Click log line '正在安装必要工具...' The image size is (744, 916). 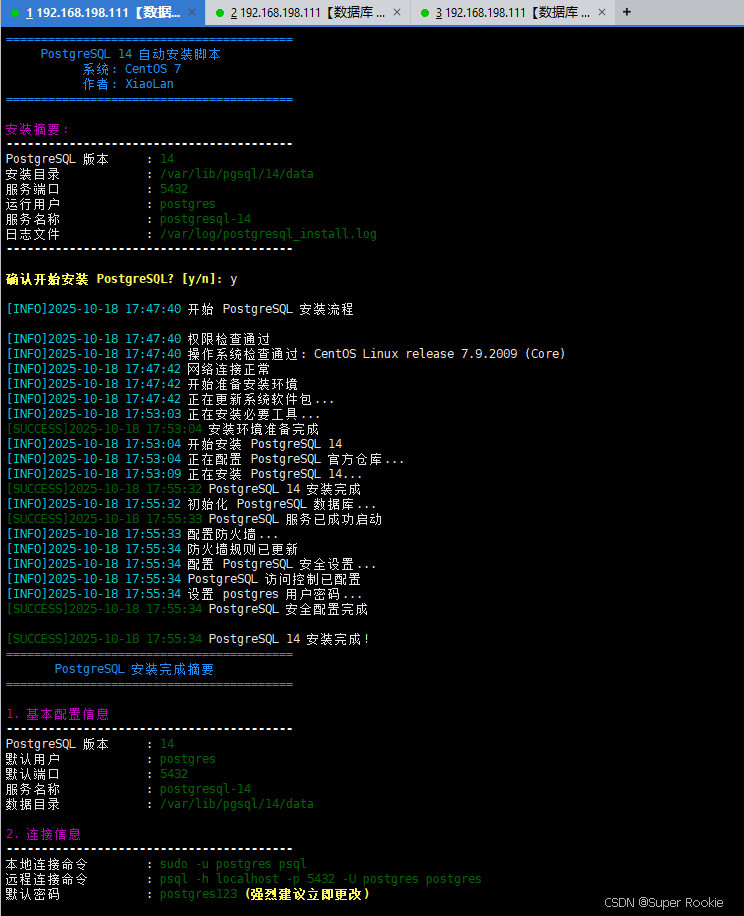(163, 414)
